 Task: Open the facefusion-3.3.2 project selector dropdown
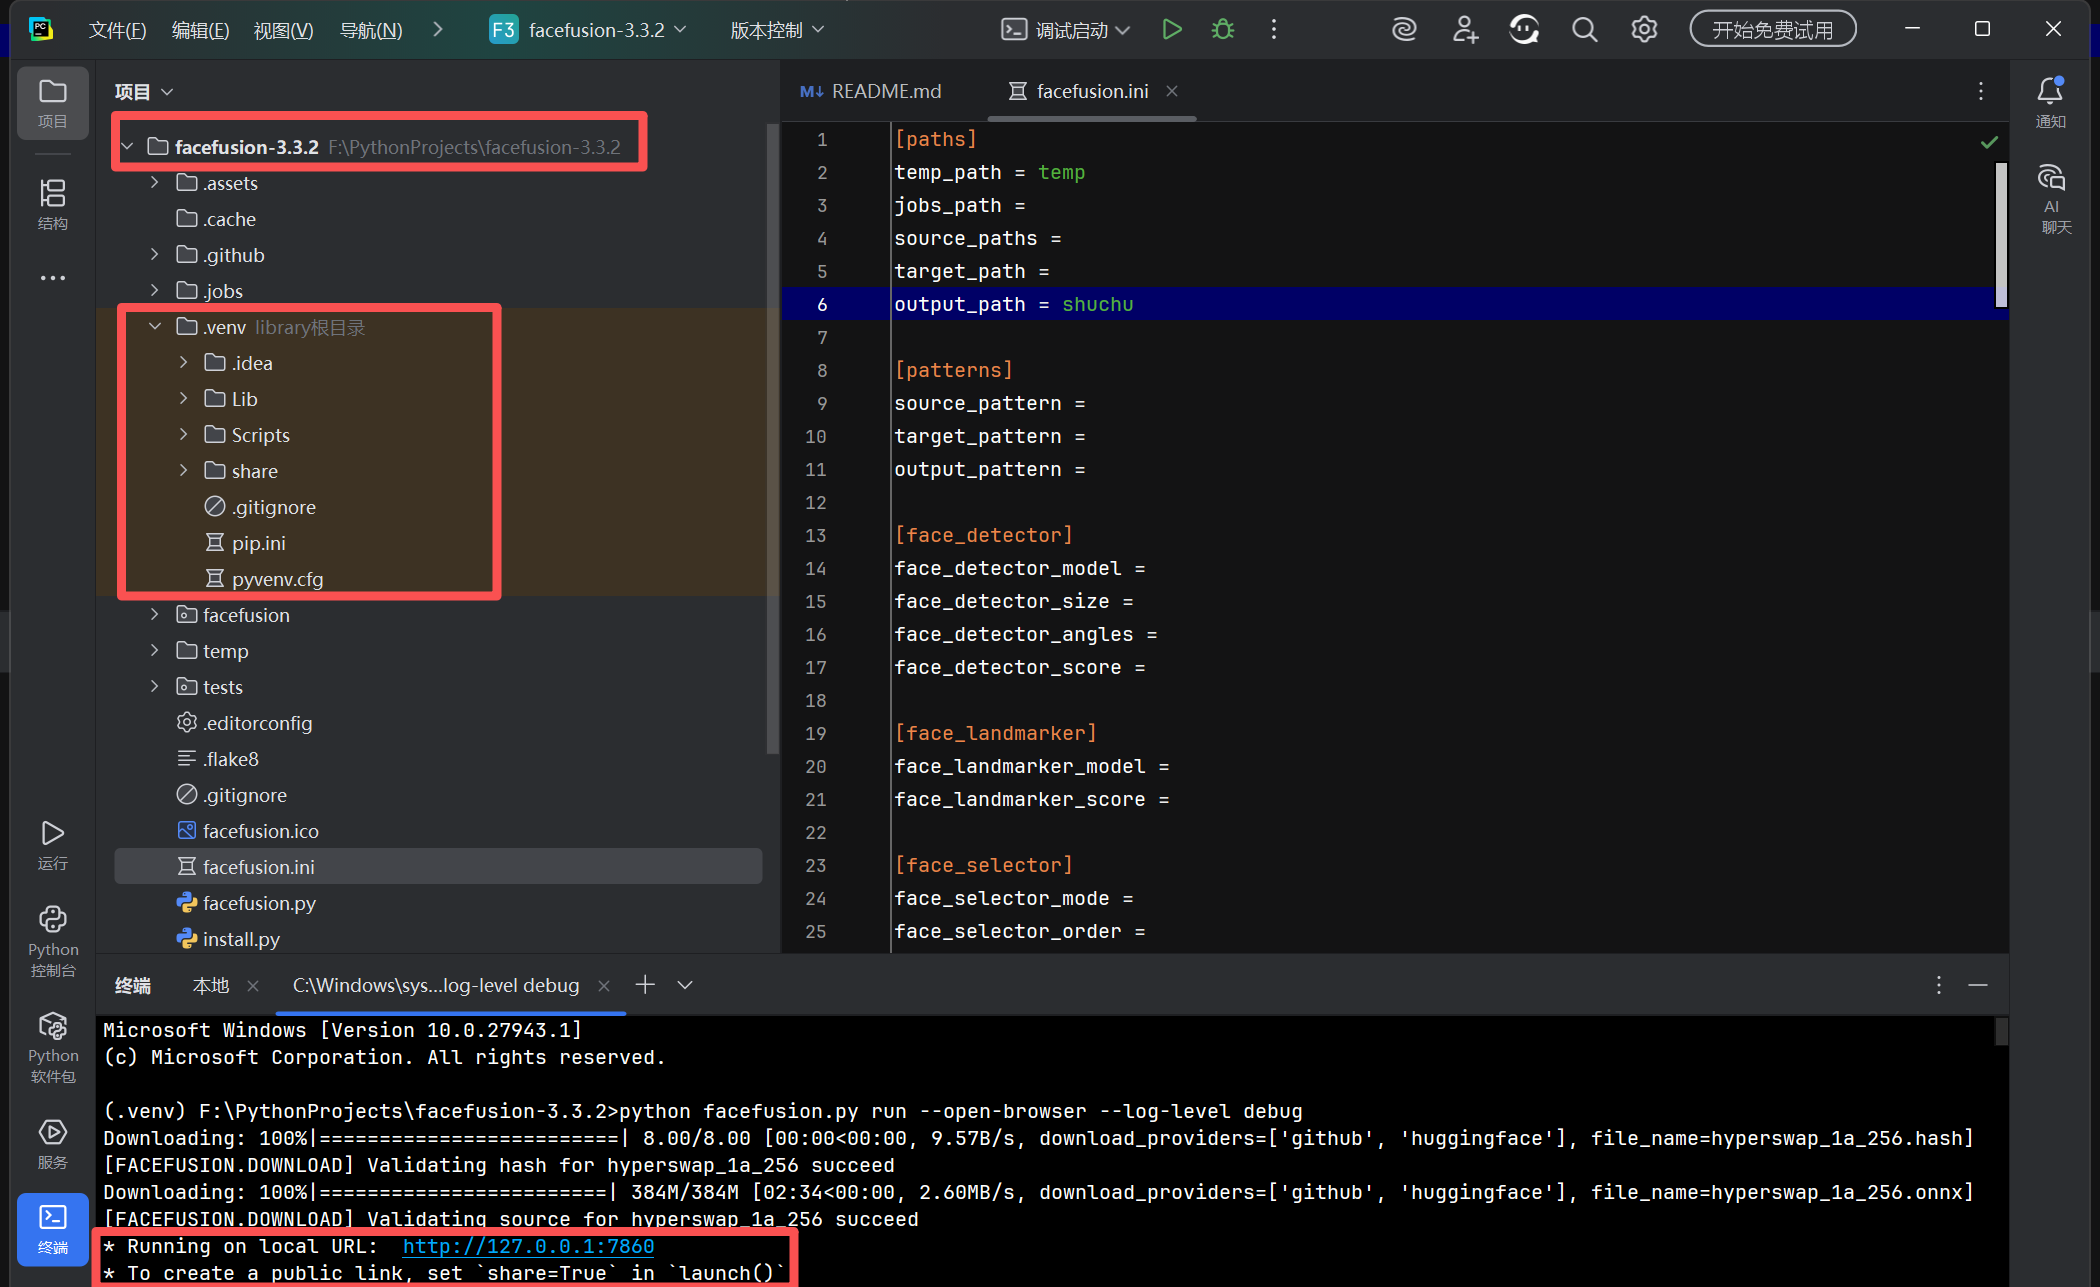[x=589, y=30]
